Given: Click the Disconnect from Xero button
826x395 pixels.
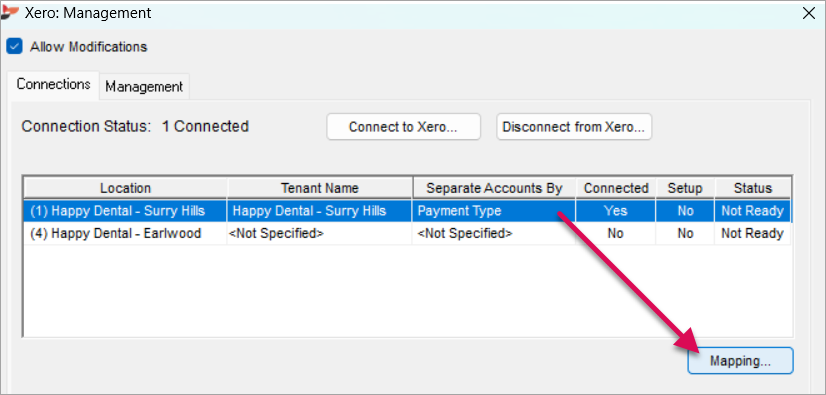Looking at the screenshot, I should click(x=574, y=127).
